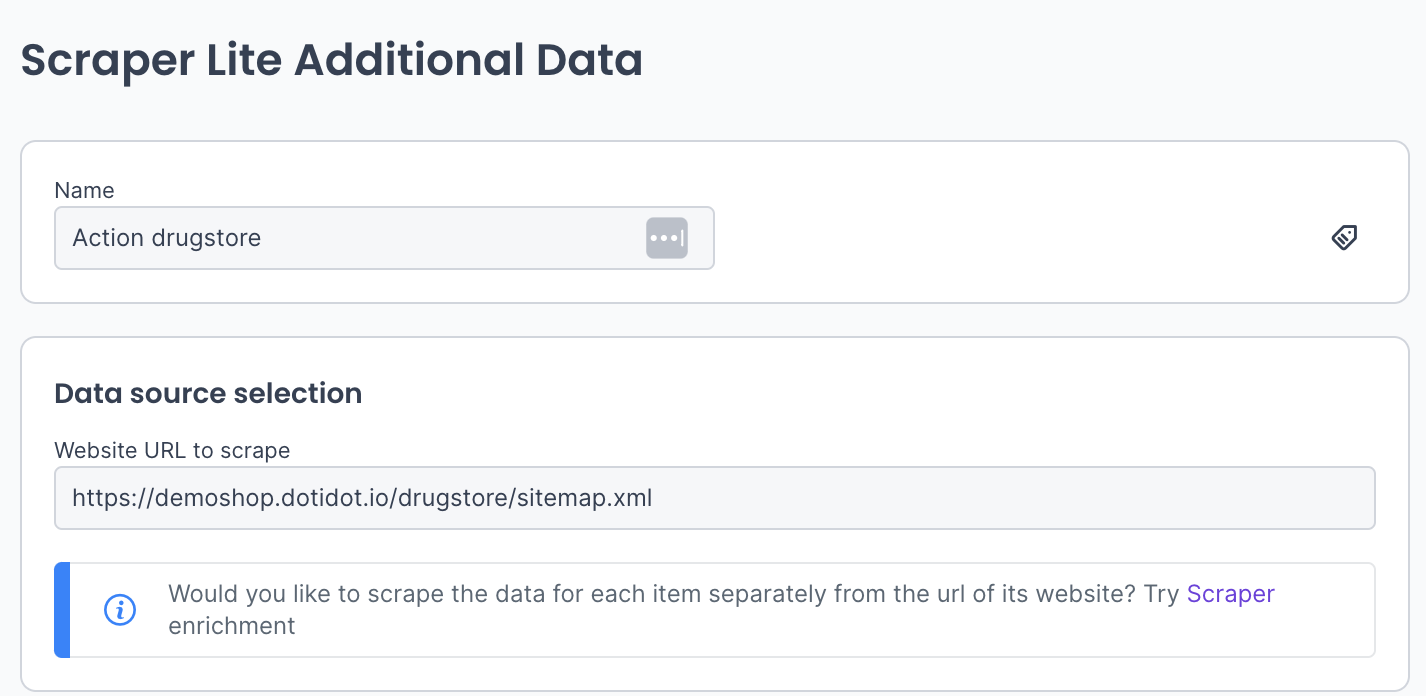The width and height of the screenshot is (1426, 696).
Task: Click the word enrichment in the info banner
Action: 232,626
